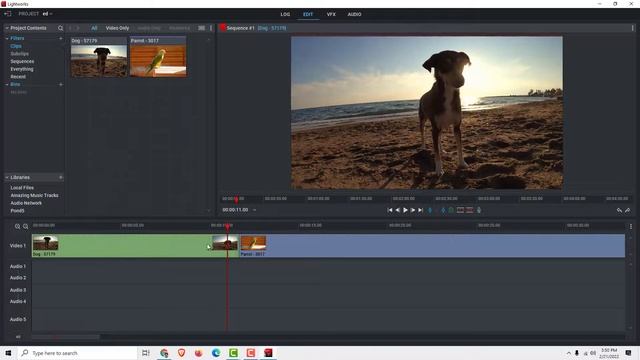
Task: Step one frame forward
Action: (x=413, y=210)
